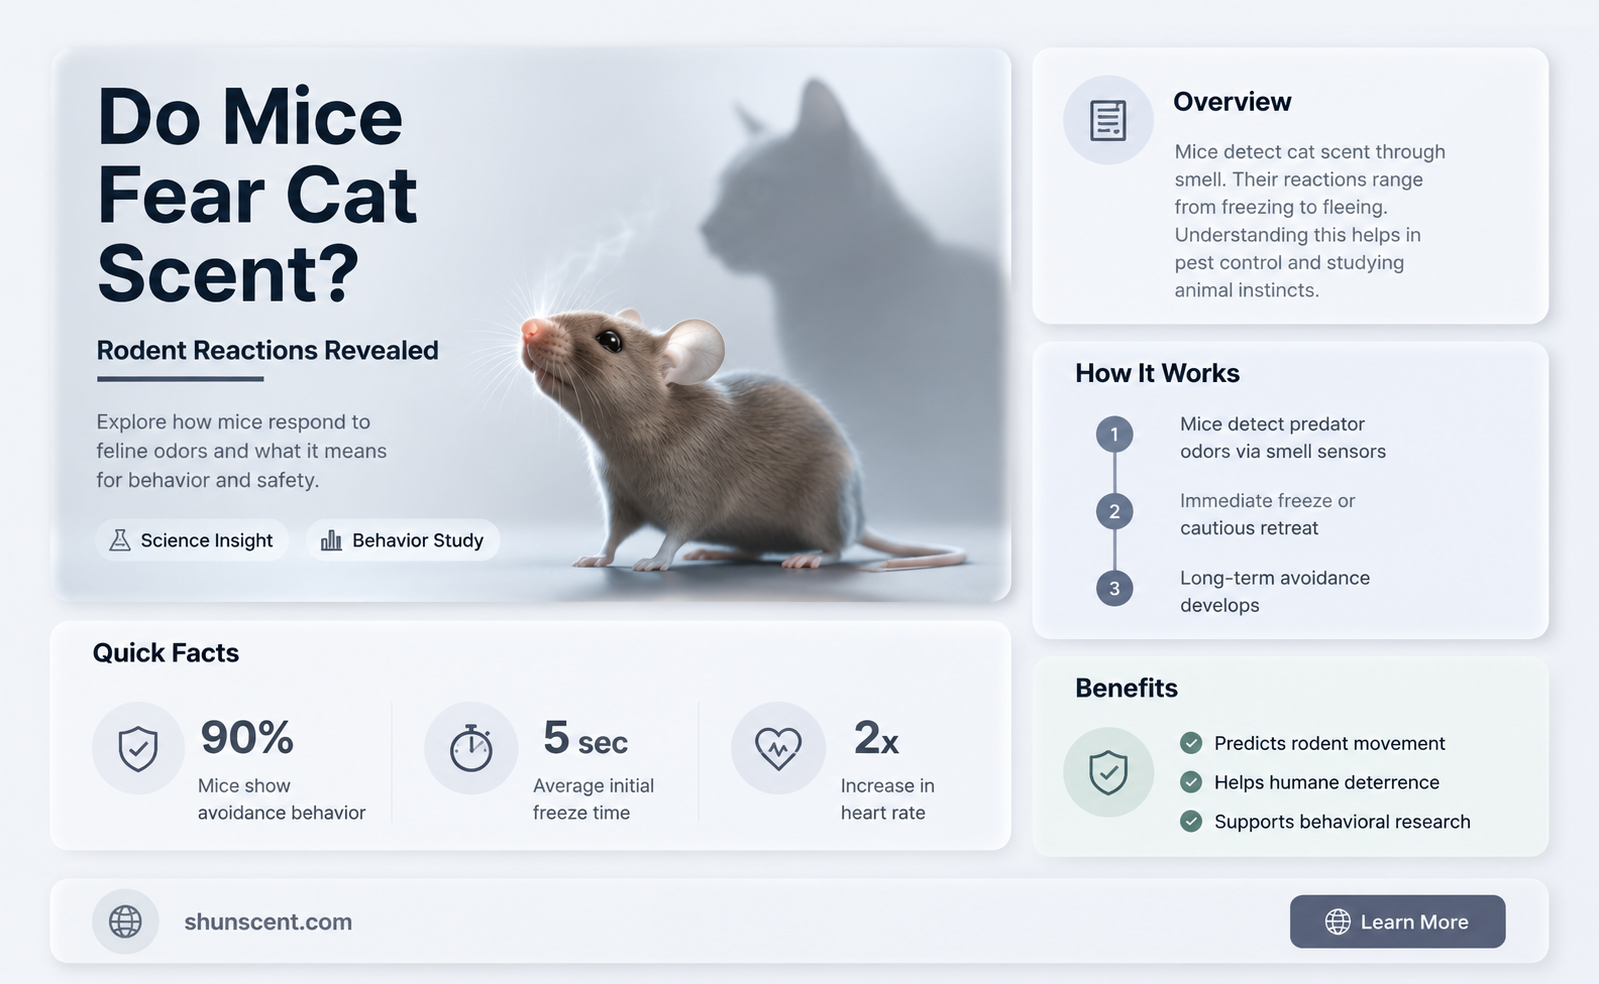1599x984 pixels.
Task: Click the Overview document icon
Action: point(1108,120)
